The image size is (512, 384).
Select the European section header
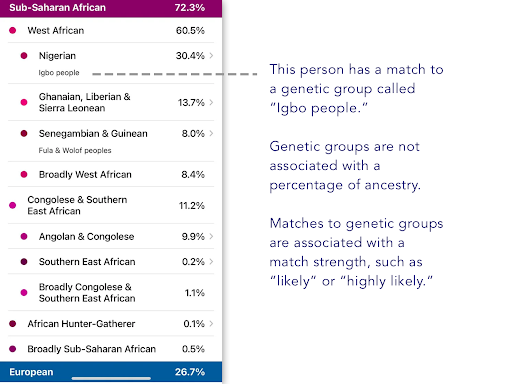111,372
